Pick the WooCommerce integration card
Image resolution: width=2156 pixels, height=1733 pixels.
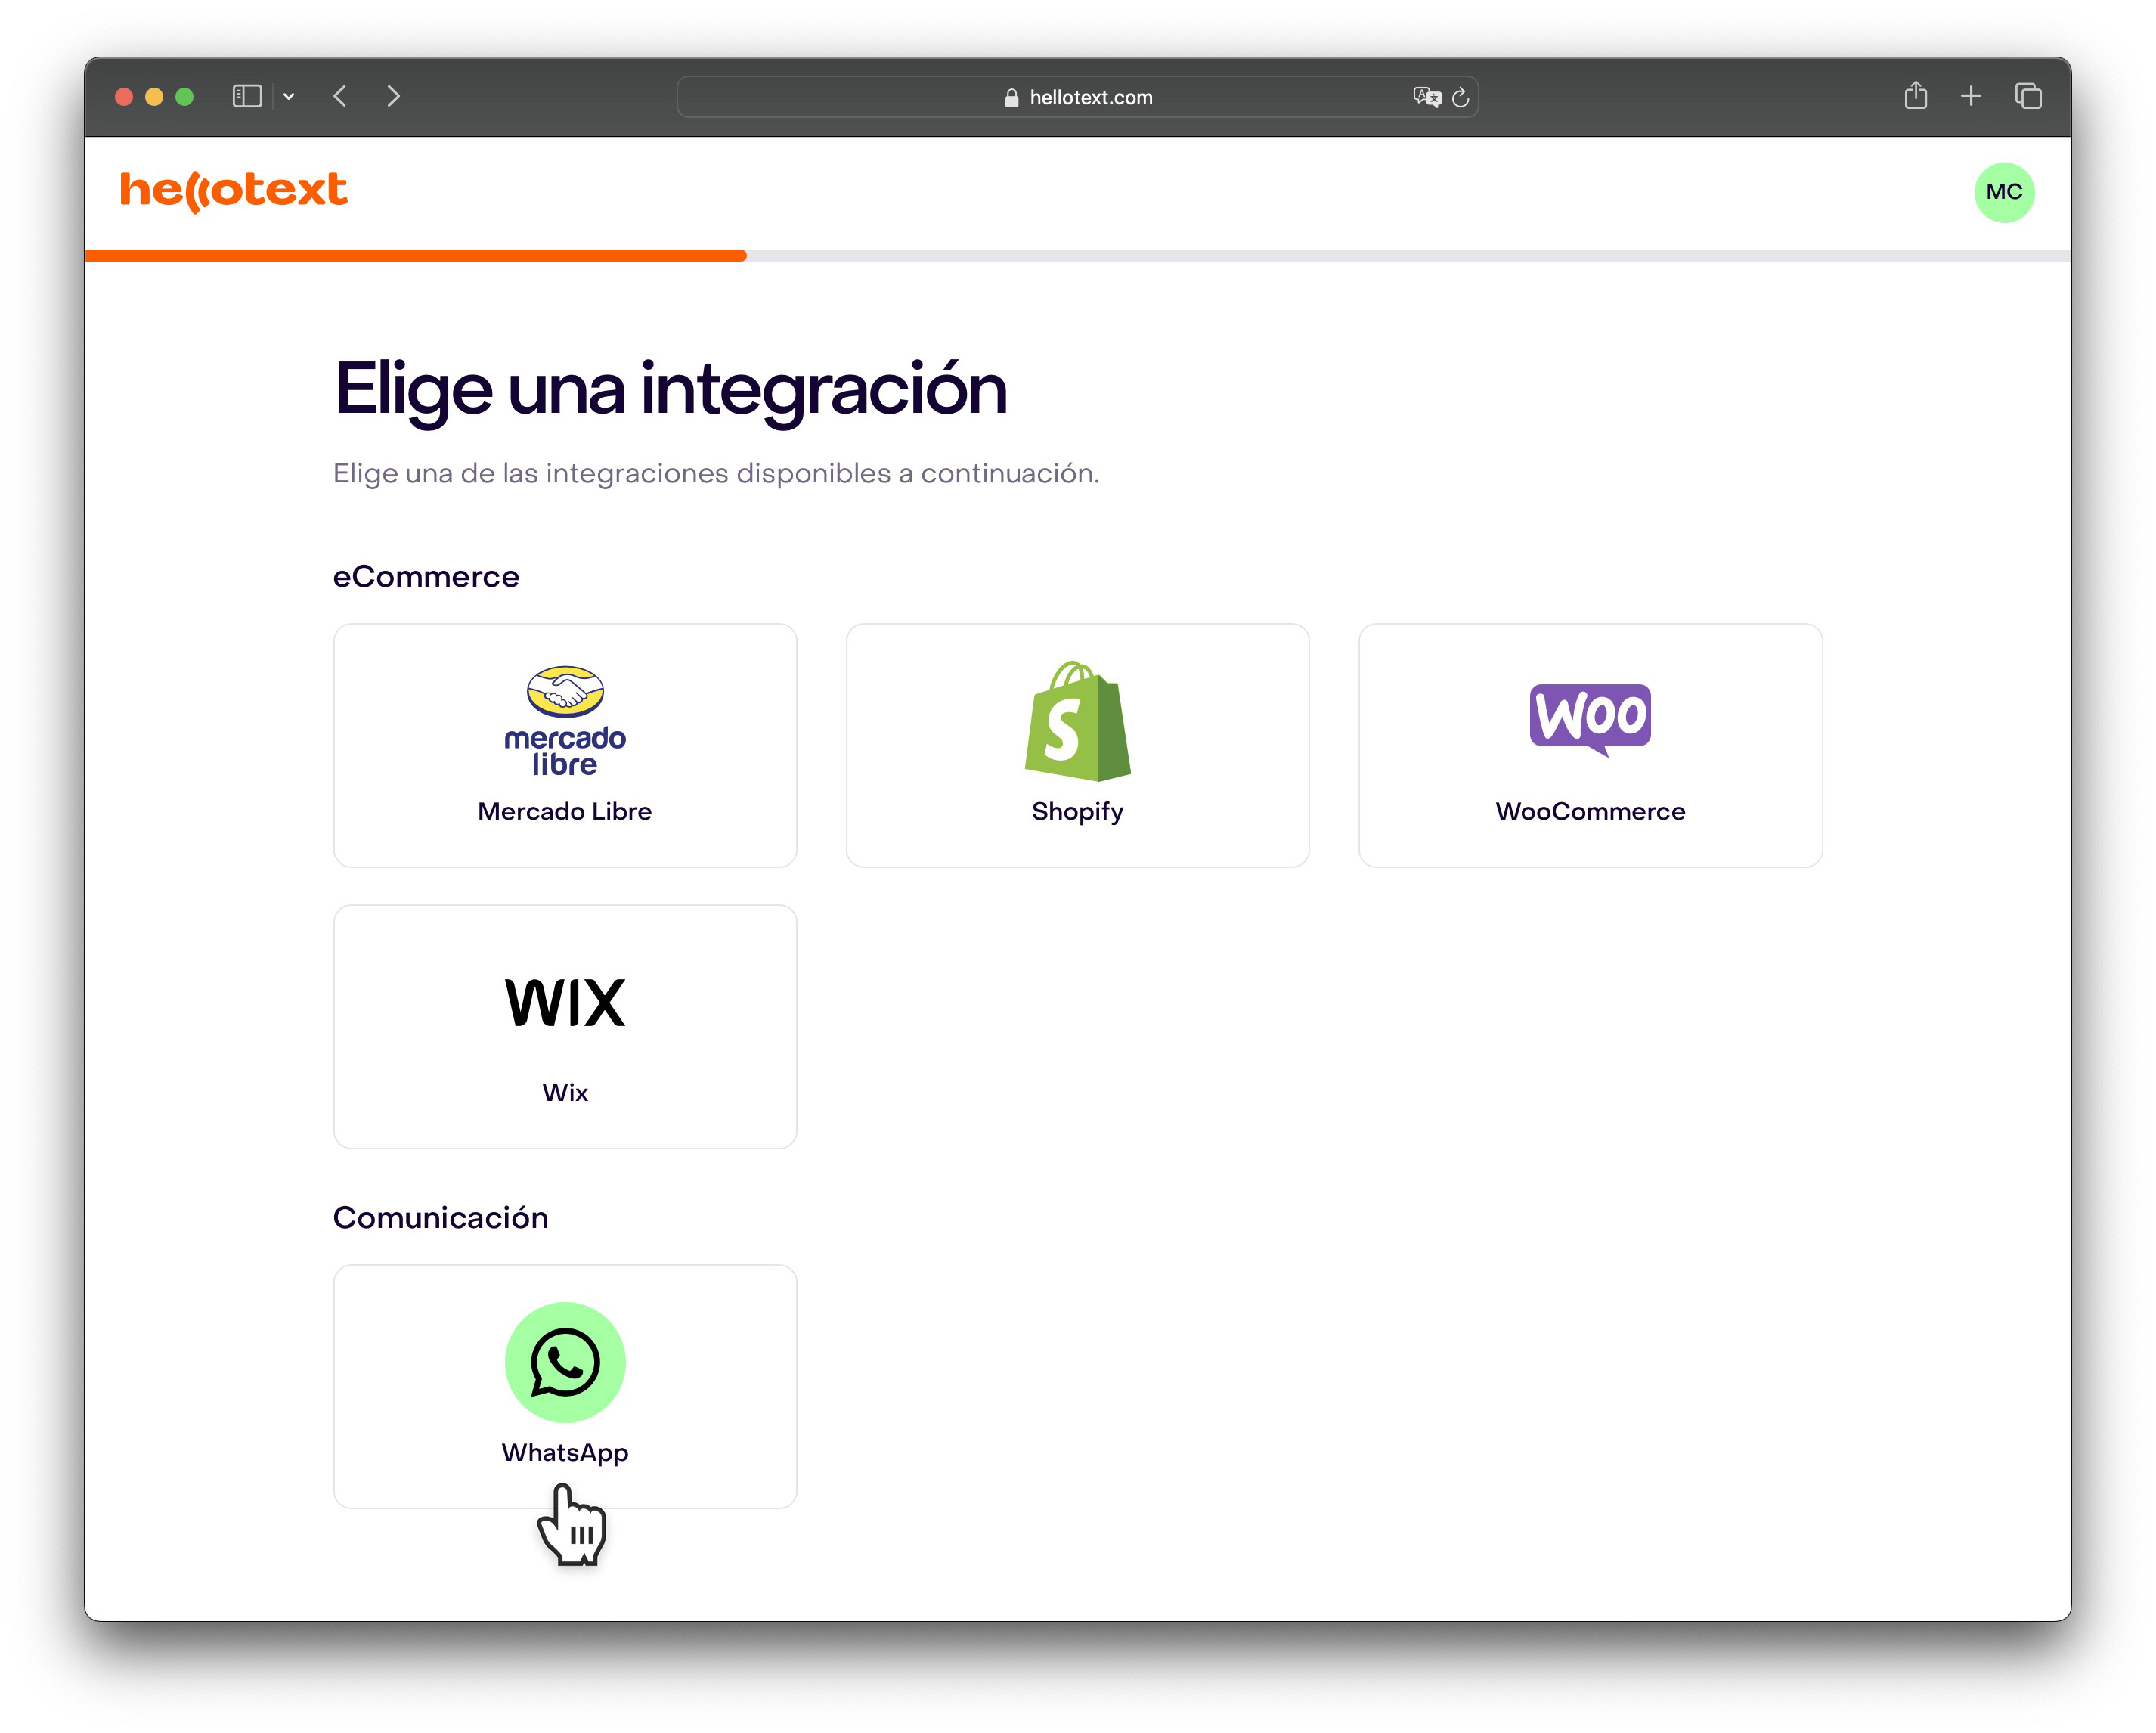(x=1590, y=745)
